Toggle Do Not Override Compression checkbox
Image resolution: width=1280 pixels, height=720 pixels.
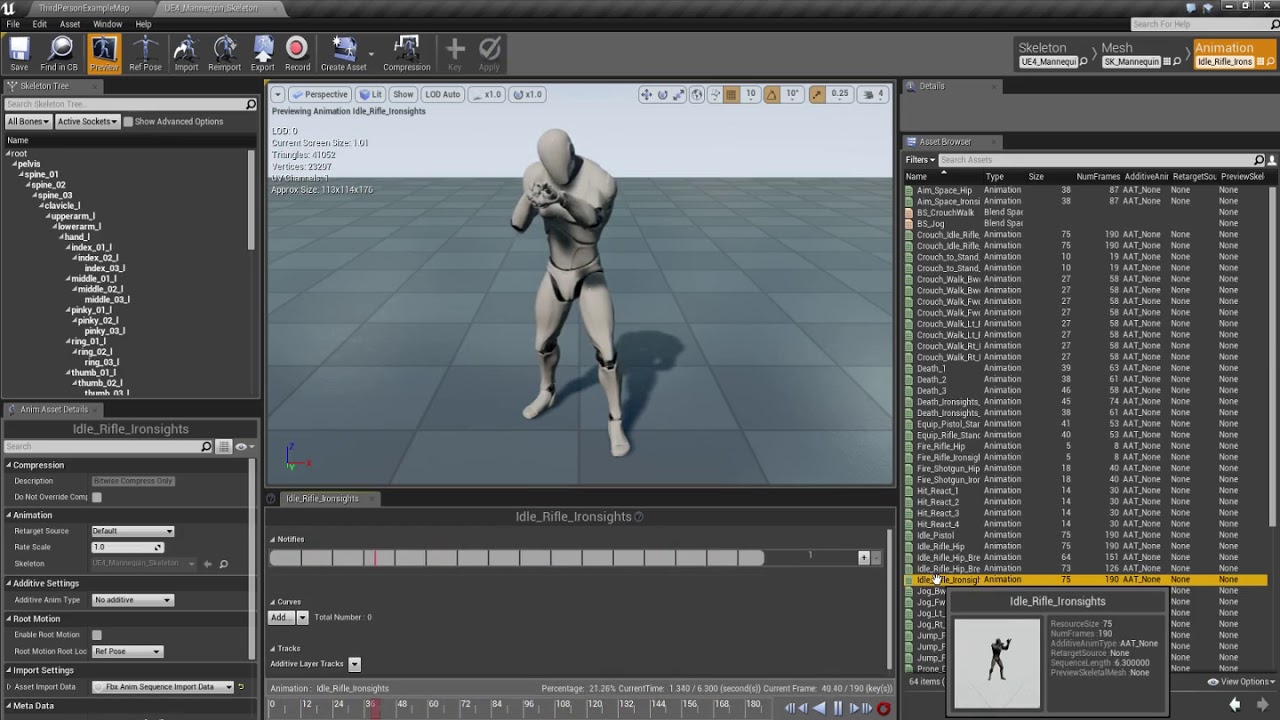point(97,497)
